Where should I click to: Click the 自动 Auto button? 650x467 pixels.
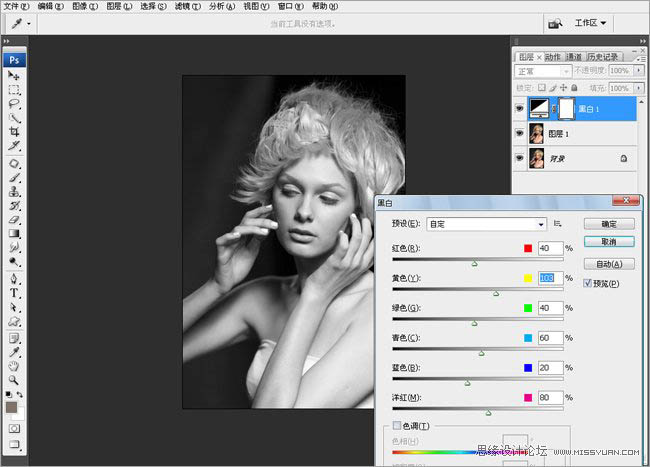(609, 264)
